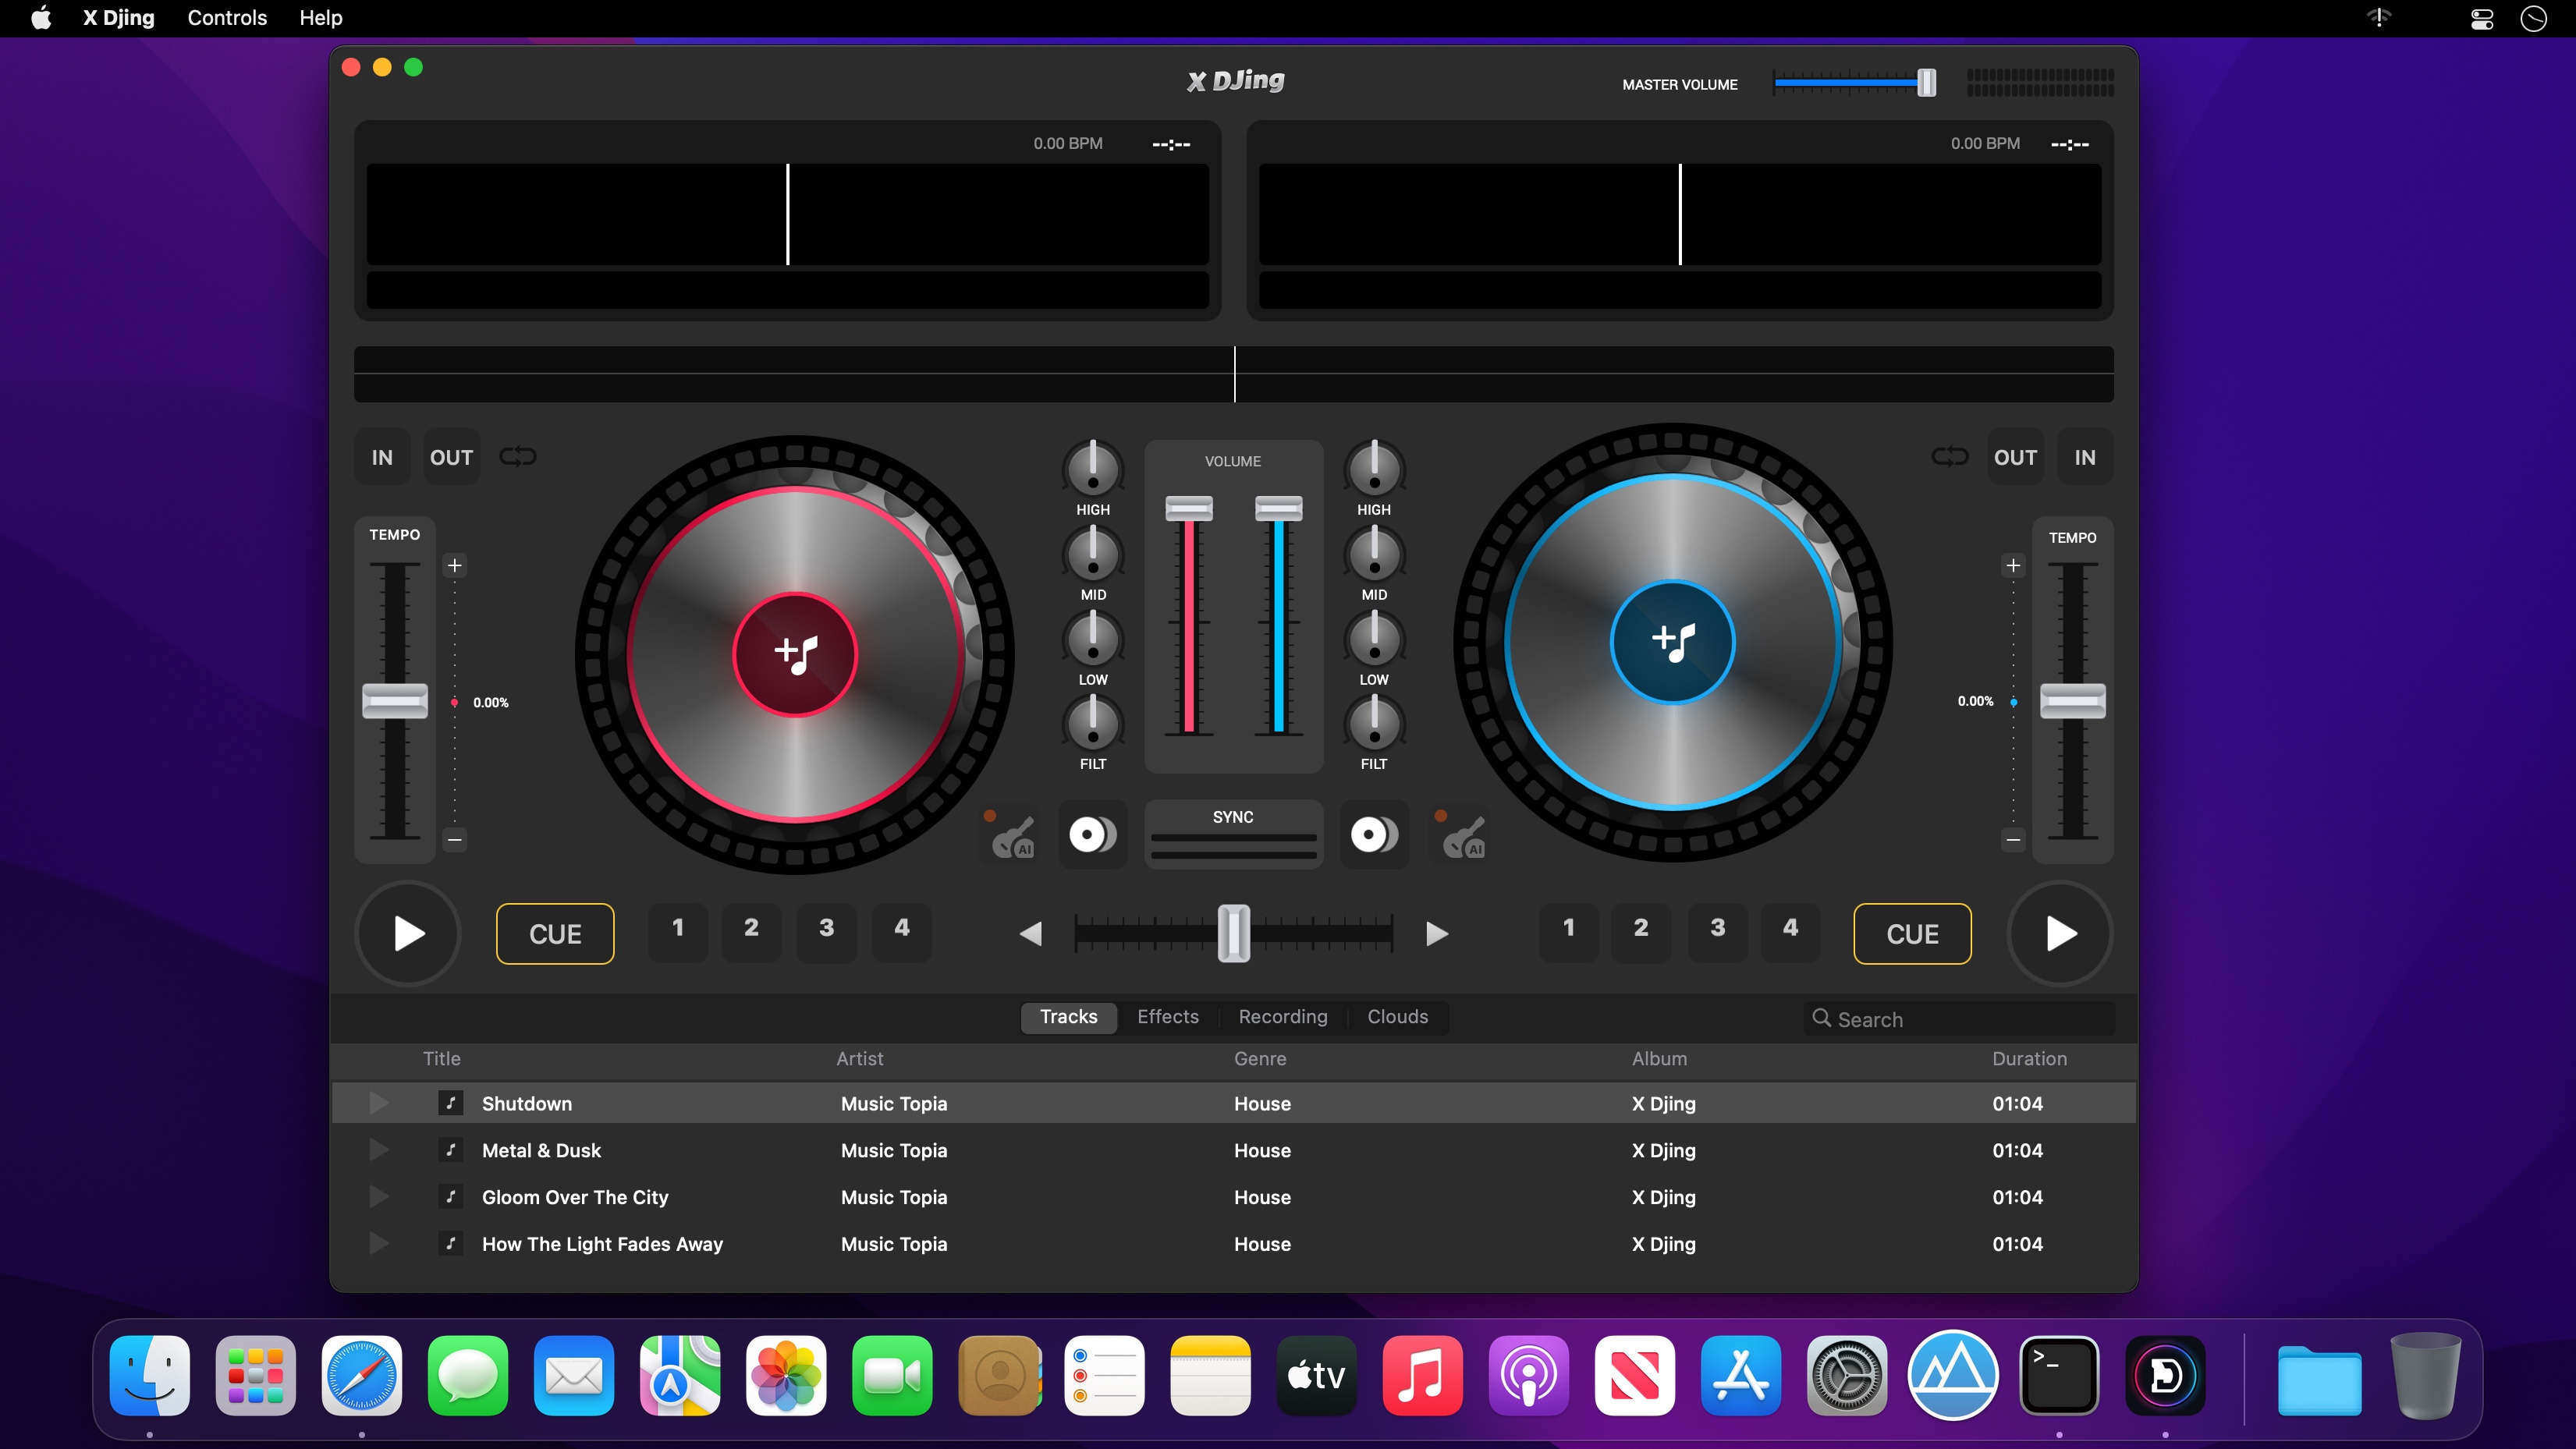Increase right tempo with plus button
The height and width of the screenshot is (1449, 2576).
[x=2013, y=566]
